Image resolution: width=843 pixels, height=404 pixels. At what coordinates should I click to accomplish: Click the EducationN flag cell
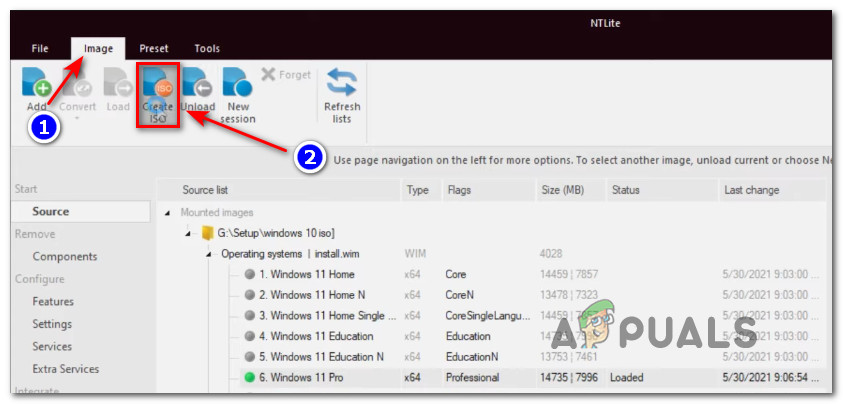[472, 357]
